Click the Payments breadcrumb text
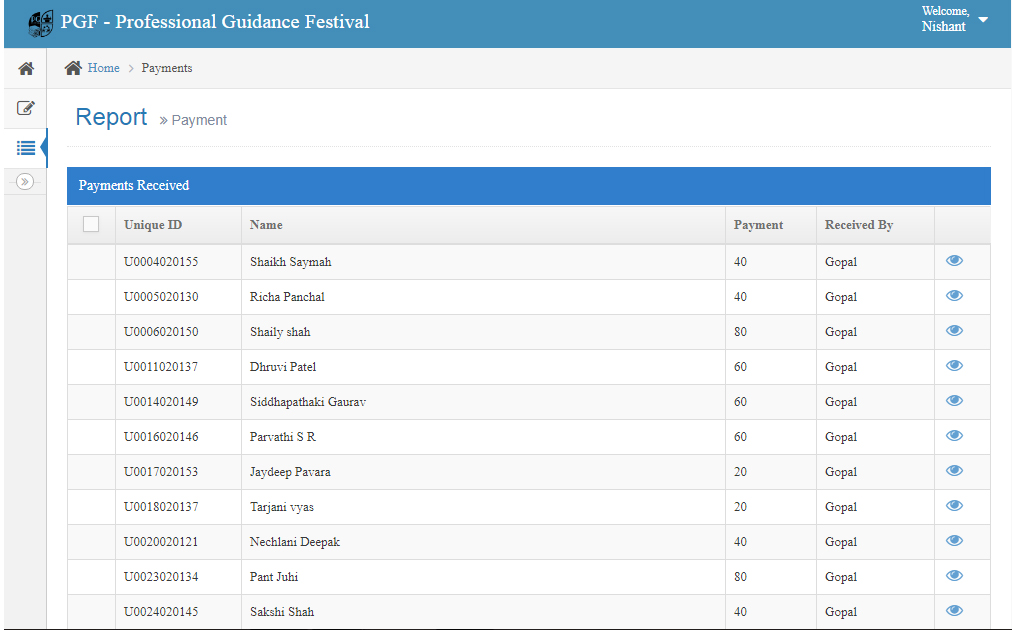The height and width of the screenshot is (630, 1012). 167,68
